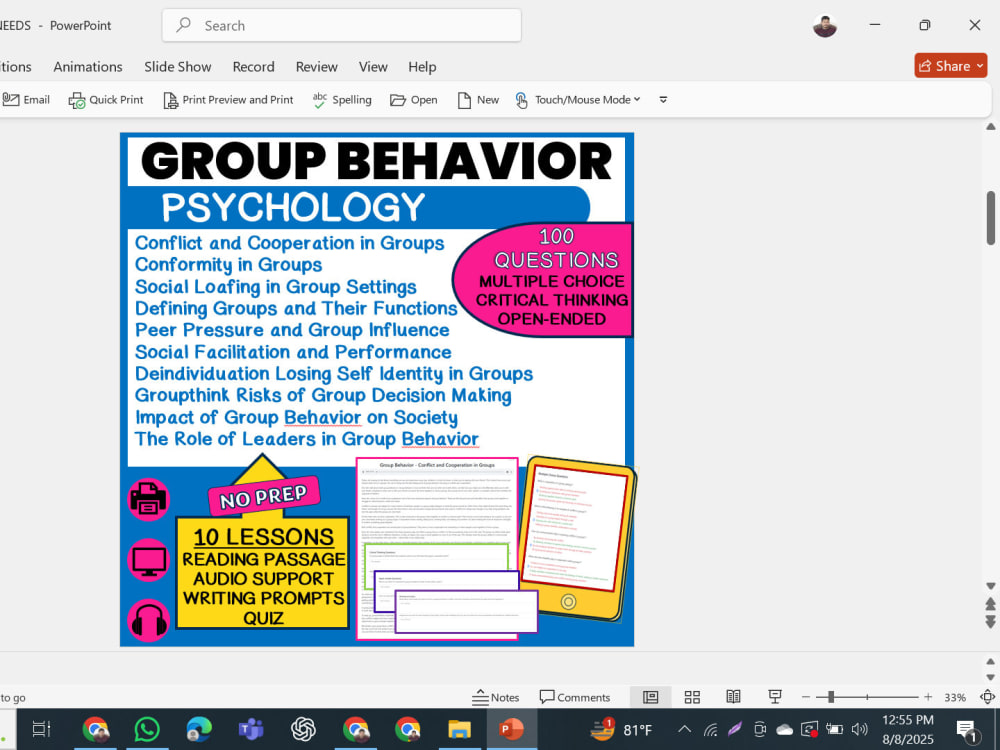This screenshot has width=1000, height=750.
Task: Open Task View in taskbar
Action: point(41,729)
